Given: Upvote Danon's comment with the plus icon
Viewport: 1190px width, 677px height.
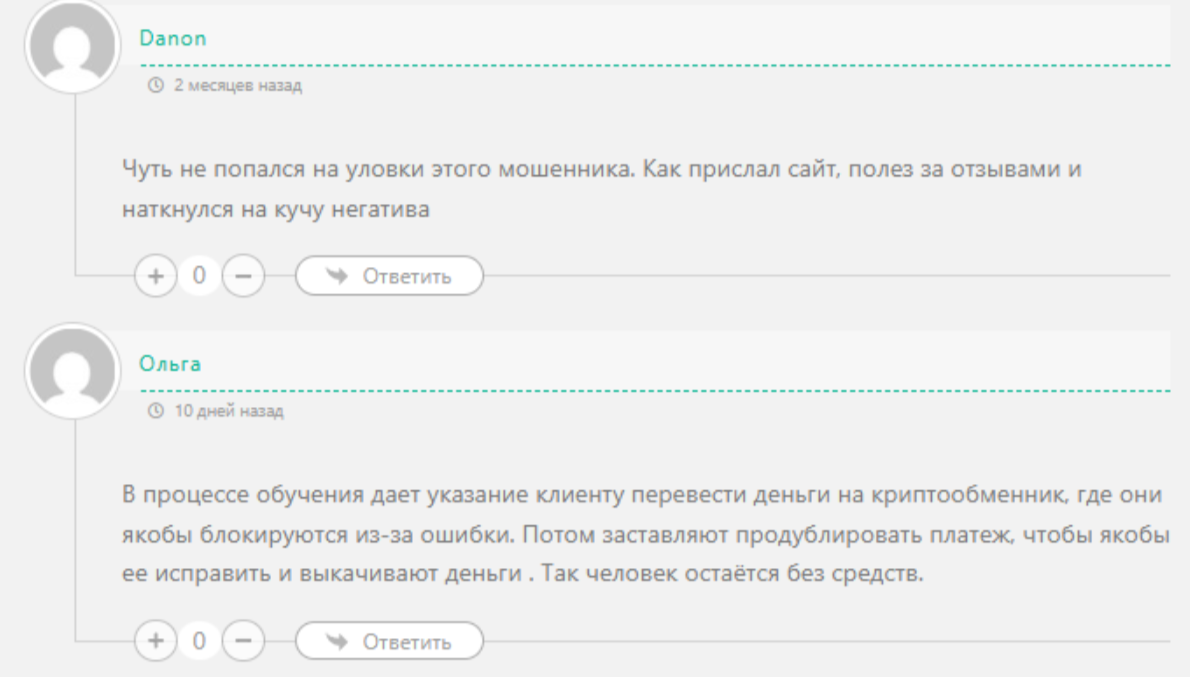Looking at the screenshot, I should tap(156, 276).
